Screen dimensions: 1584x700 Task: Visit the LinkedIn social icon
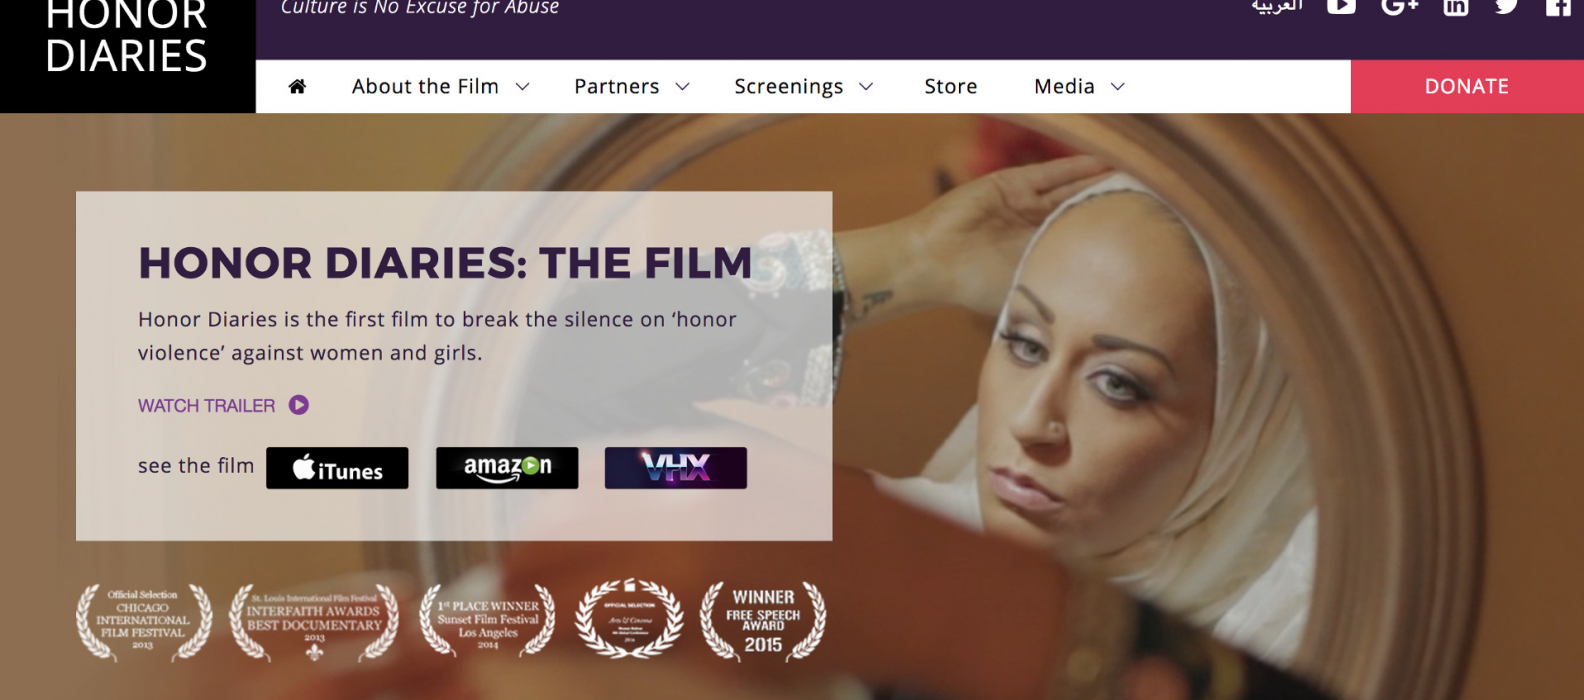[x=1456, y=6]
